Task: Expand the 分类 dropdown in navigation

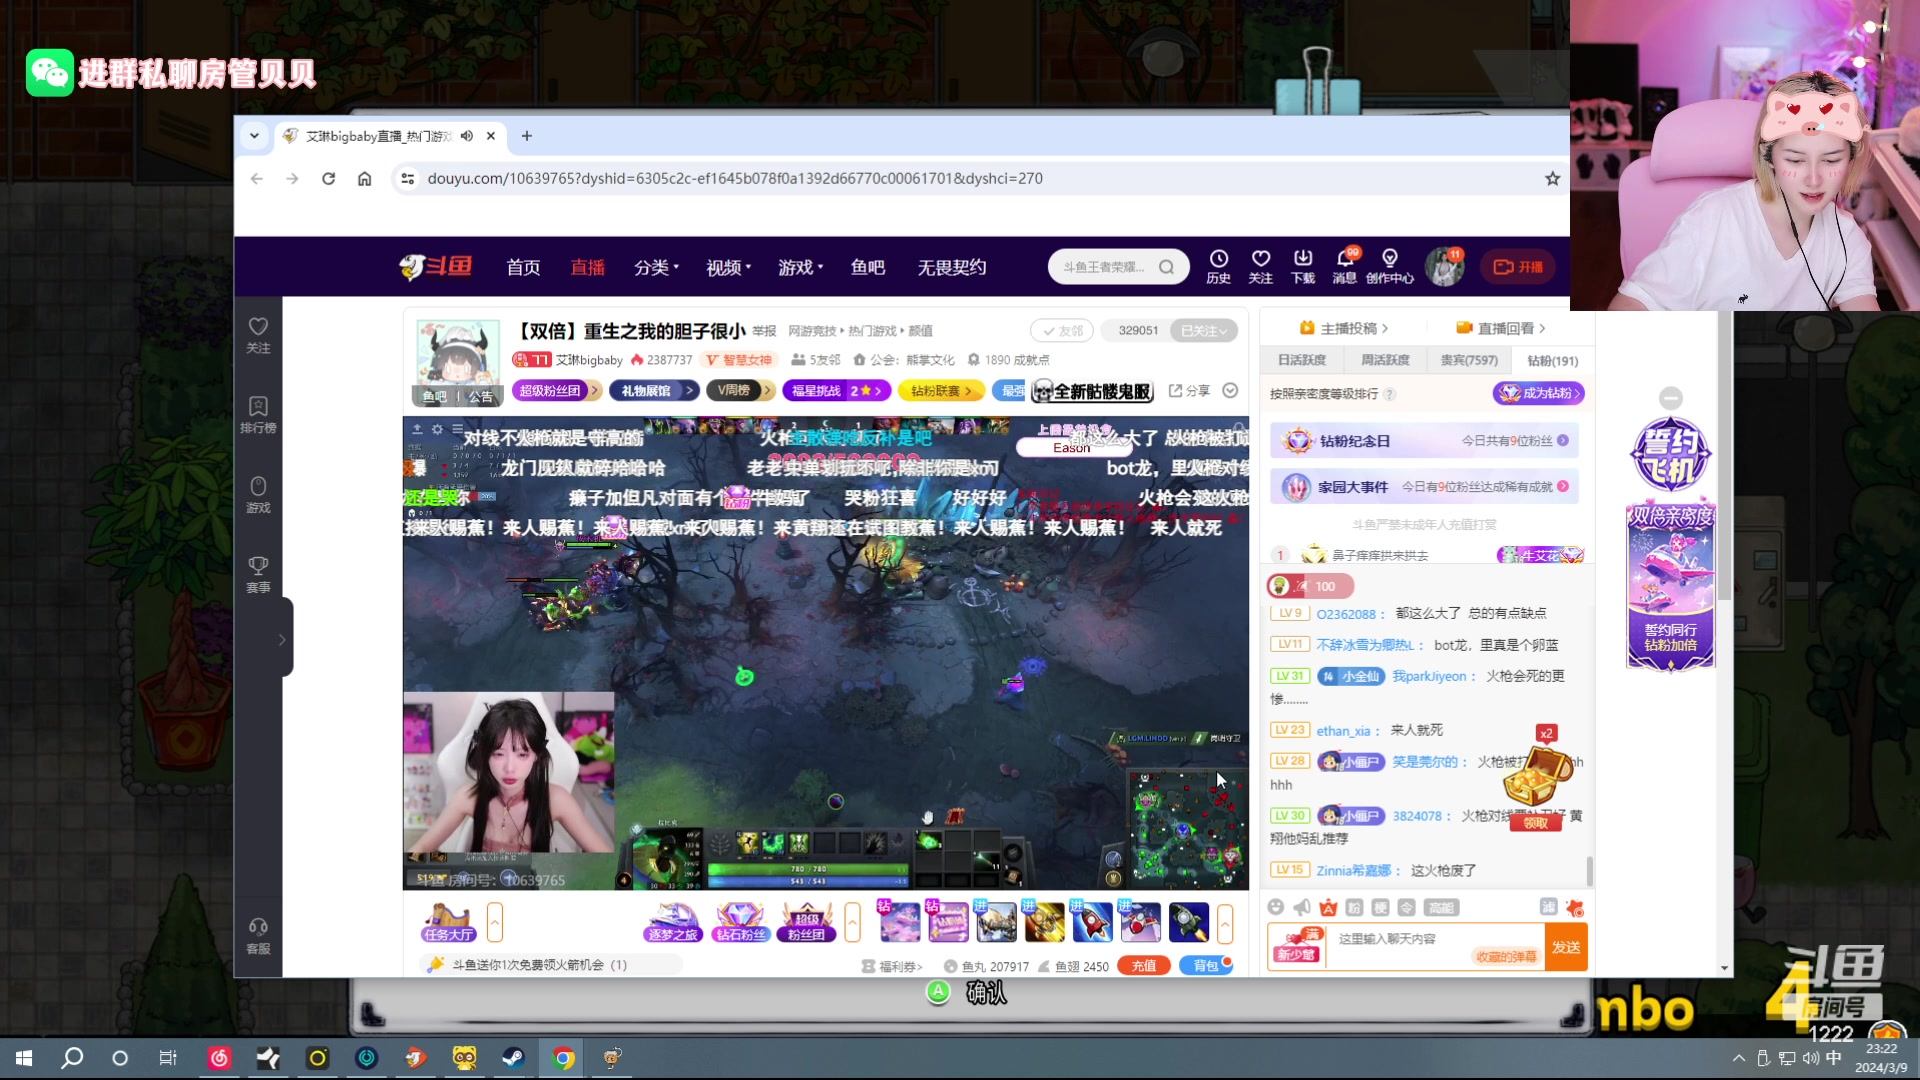Action: coord(656,267)
